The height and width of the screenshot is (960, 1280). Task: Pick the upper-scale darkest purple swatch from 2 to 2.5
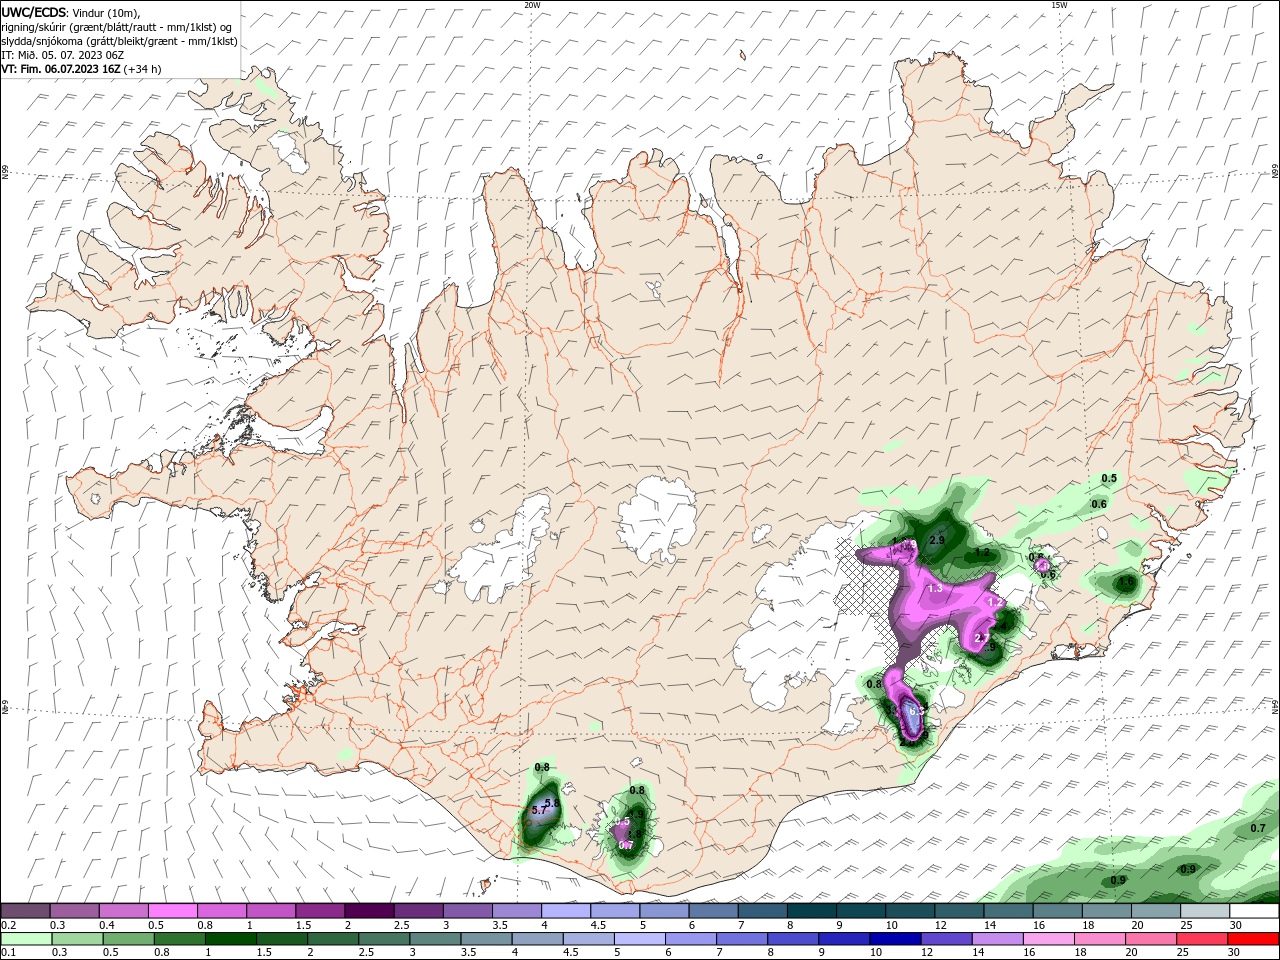[x=369, y=911]
